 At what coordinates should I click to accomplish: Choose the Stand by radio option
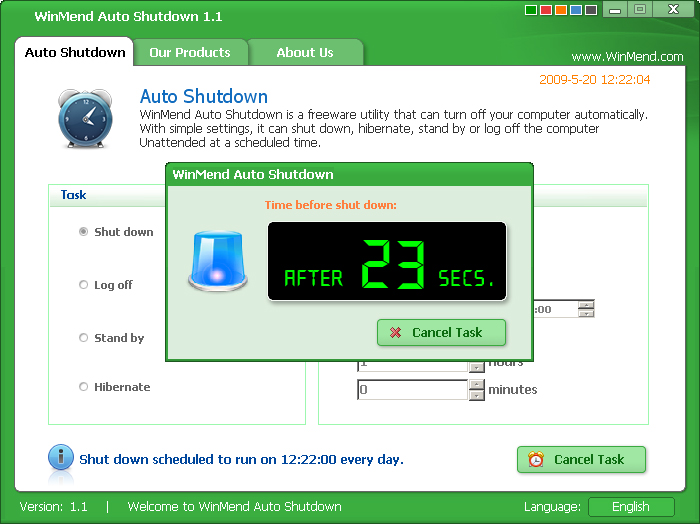click(x=84, y=338)
